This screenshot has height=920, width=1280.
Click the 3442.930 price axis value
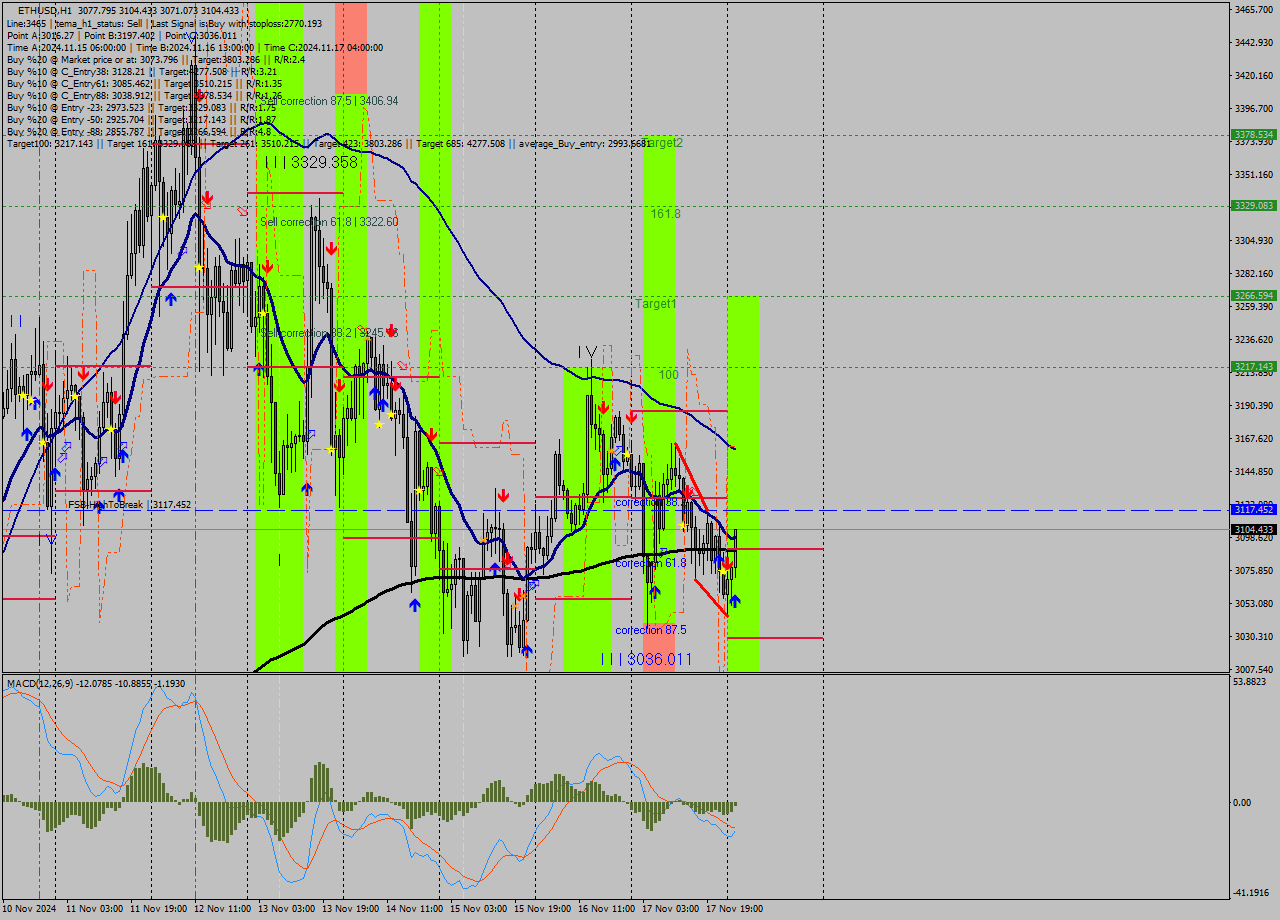tap(1253, 42)
